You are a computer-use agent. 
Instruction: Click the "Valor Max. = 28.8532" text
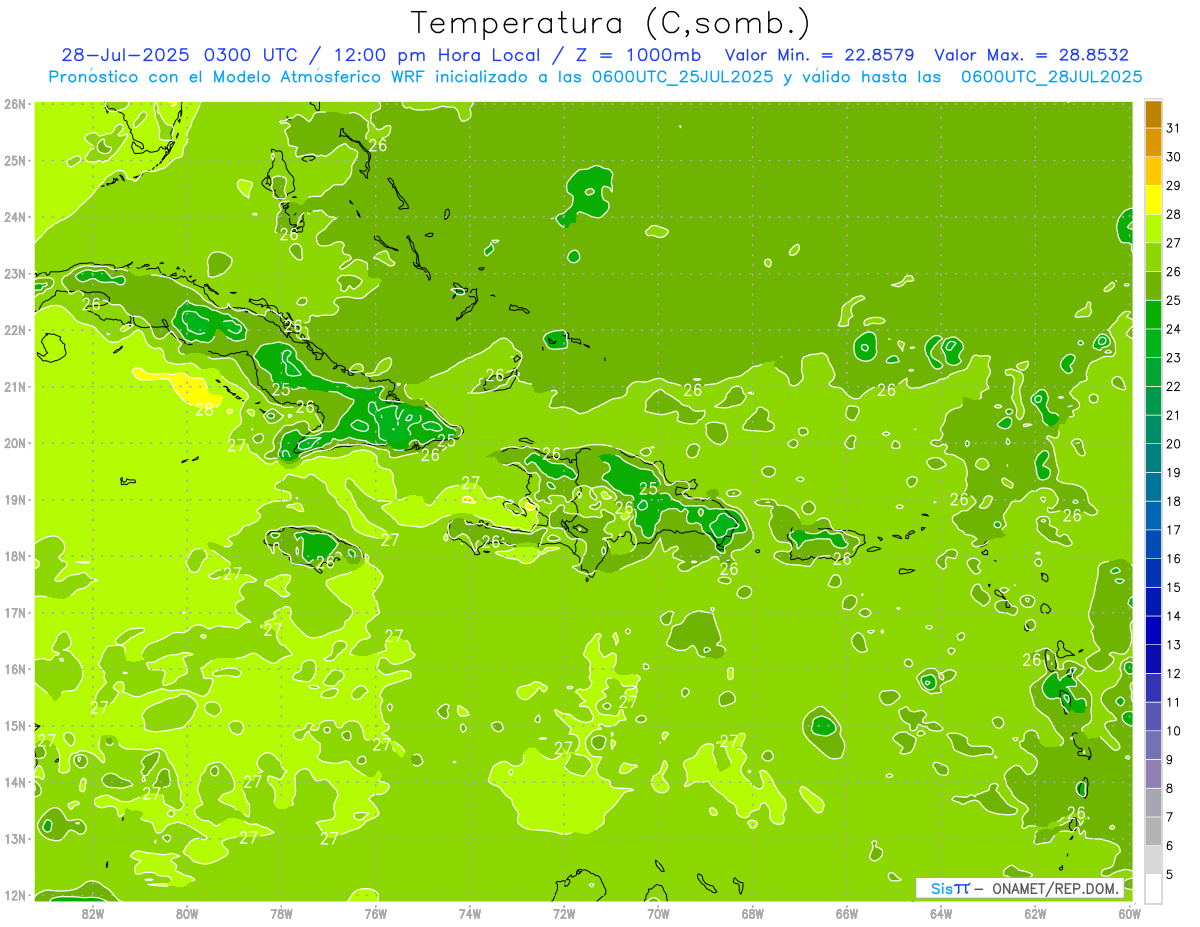pos(1031,55)
